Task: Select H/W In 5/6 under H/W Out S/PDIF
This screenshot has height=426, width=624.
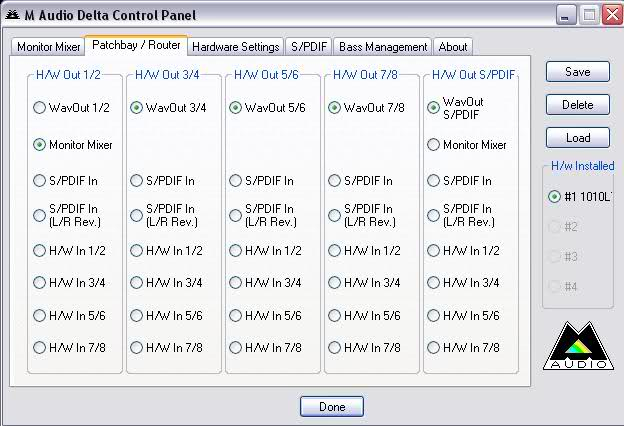Action: point(434,315)
